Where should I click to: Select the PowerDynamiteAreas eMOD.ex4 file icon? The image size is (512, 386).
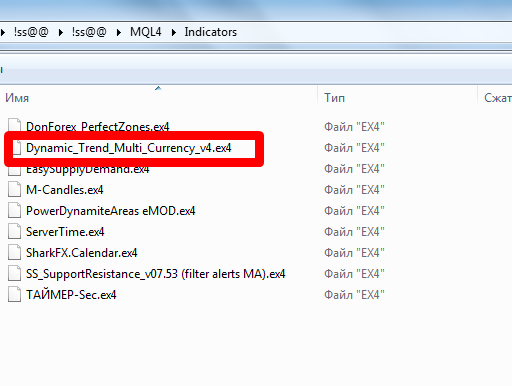pos(14,210)
